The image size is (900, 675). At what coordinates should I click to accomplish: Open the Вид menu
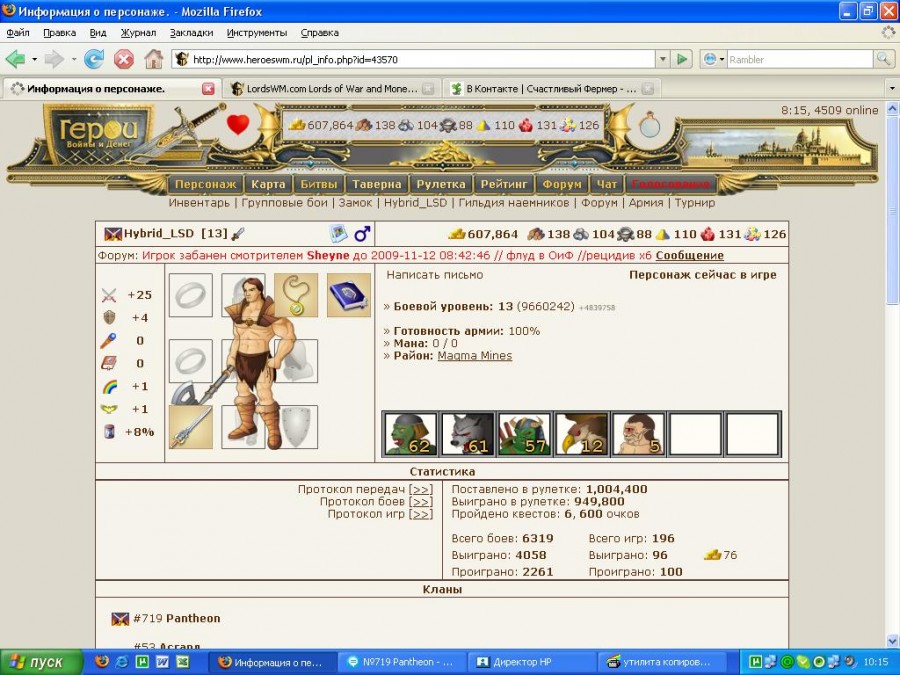pos(98,33)
